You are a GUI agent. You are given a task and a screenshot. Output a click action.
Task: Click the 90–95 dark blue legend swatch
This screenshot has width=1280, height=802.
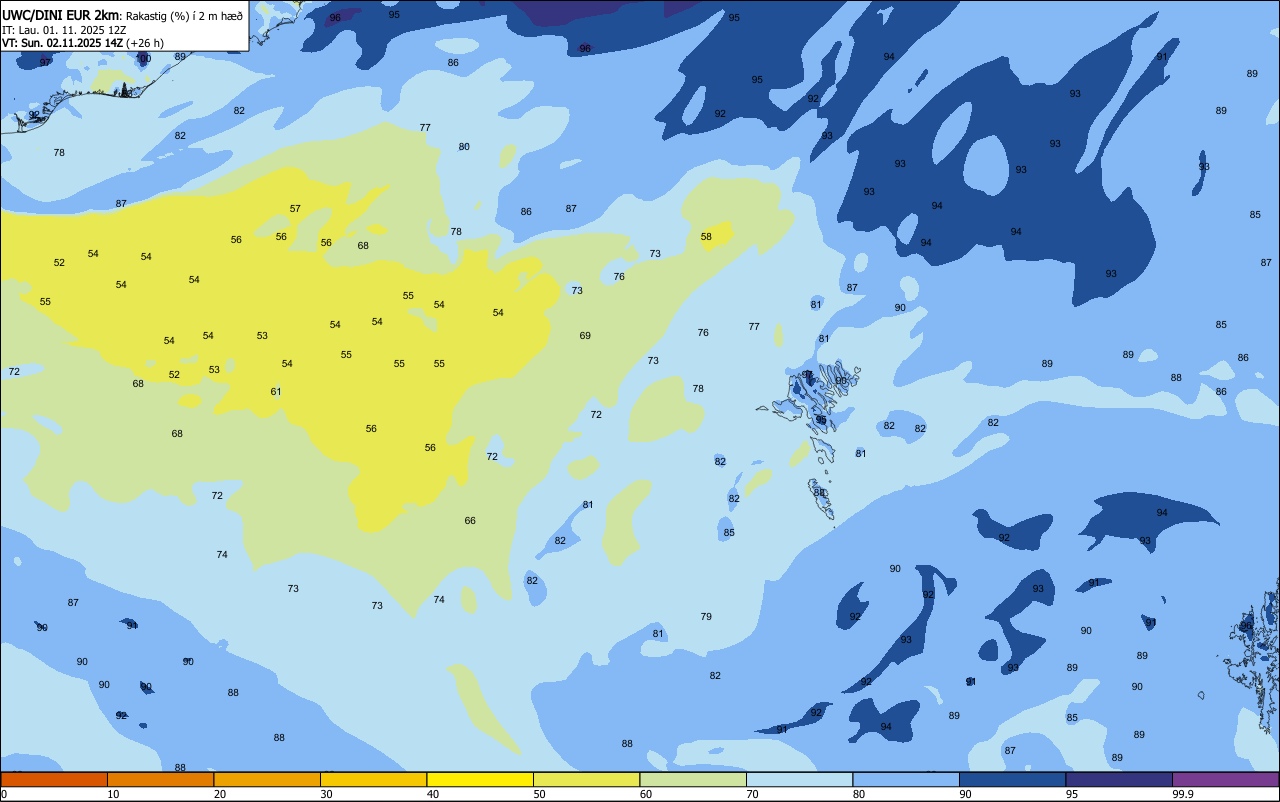(x=1012, y=779)
